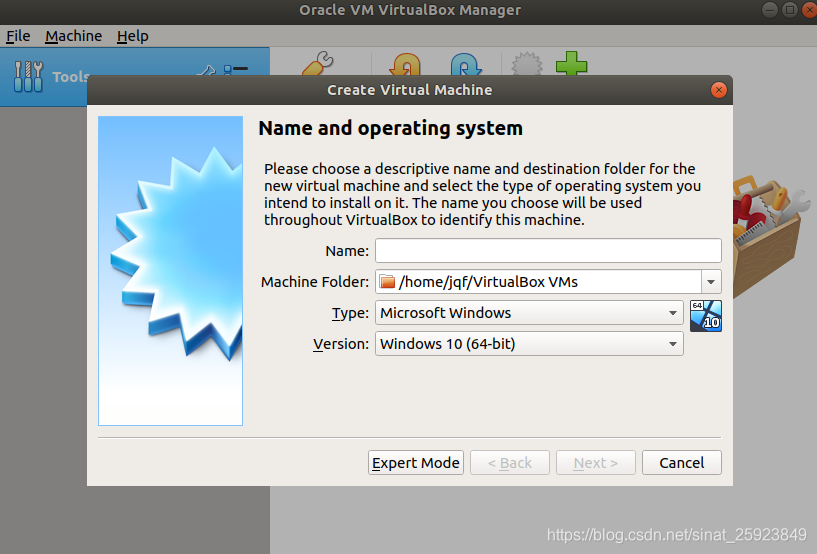
Task: Open the Version dropdown Windows 10 (64-bit)
Action: (529, 344)
